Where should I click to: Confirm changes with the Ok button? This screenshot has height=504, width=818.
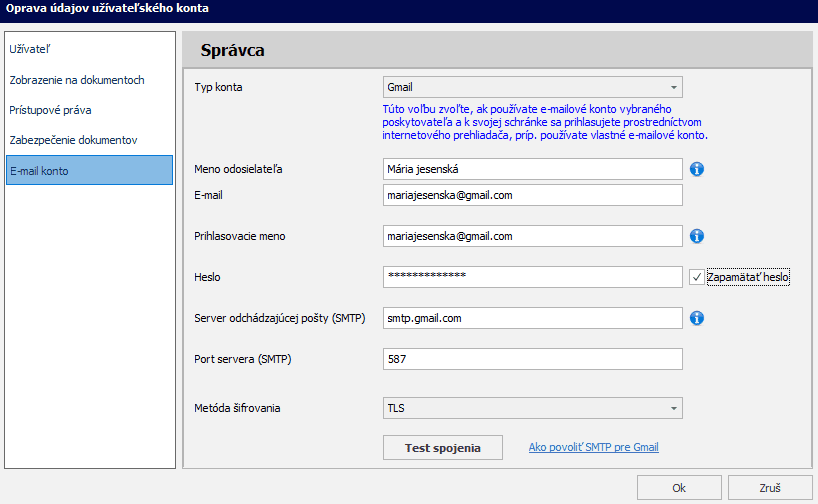pos(678,488)
